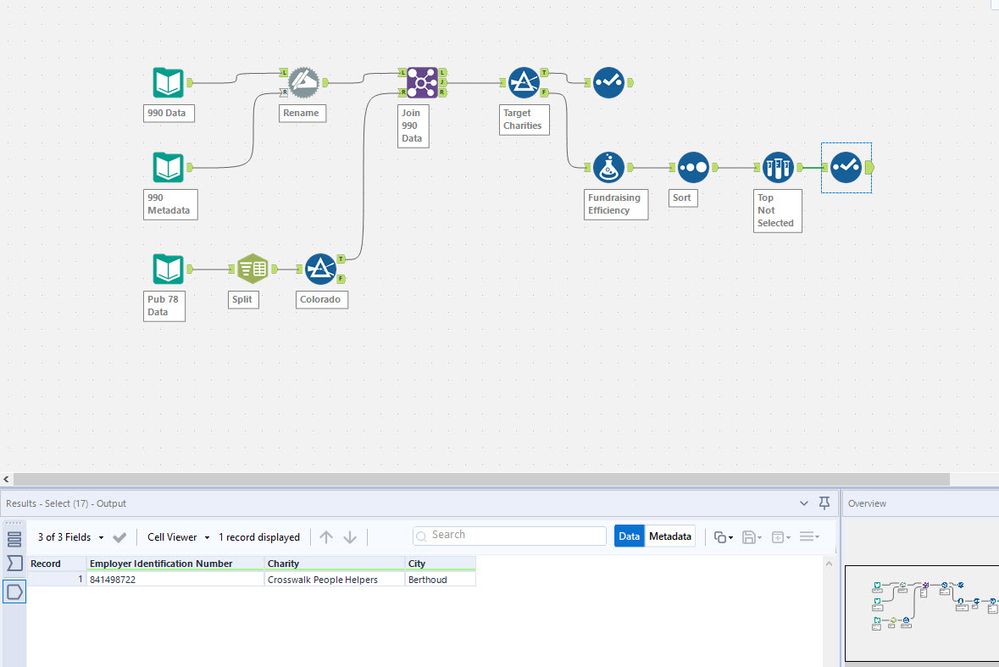Click the Search field in Results
Image resolution: width=999 pixels, height=667 pixels.
coord(510,536)
